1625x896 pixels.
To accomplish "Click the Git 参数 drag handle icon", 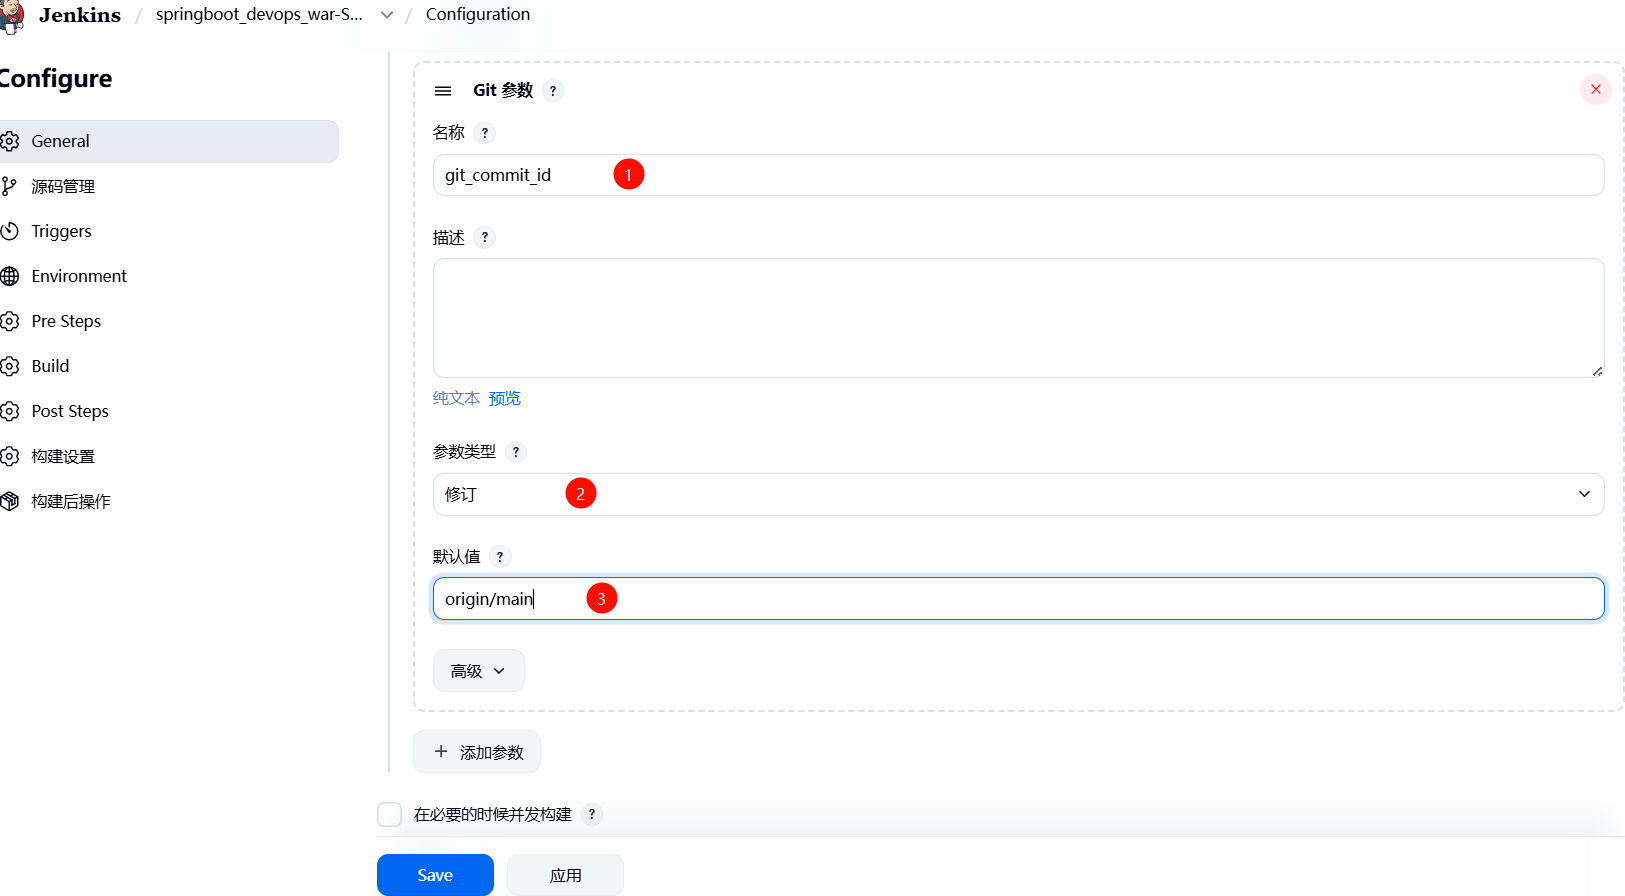I will tap(443, 91).
